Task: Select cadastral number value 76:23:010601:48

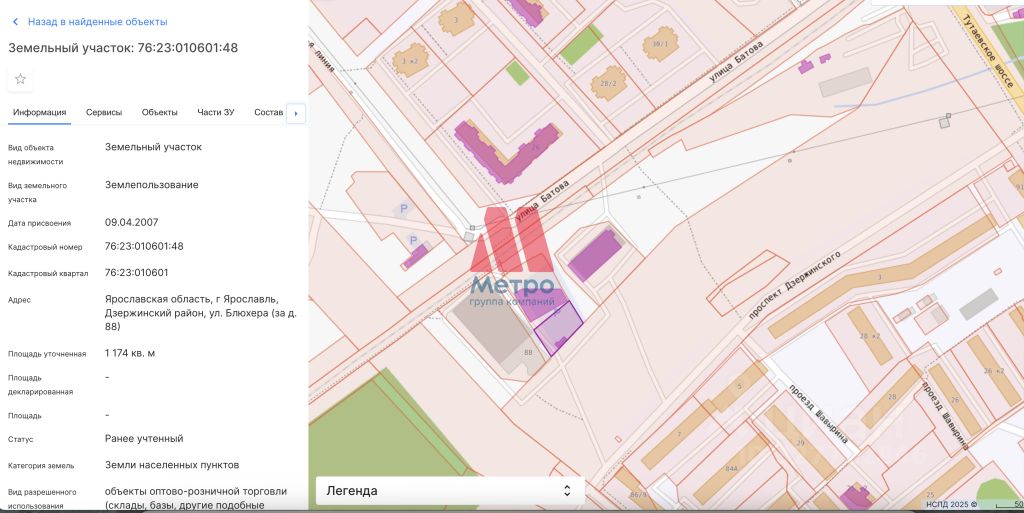Action: tap(144, 247)
